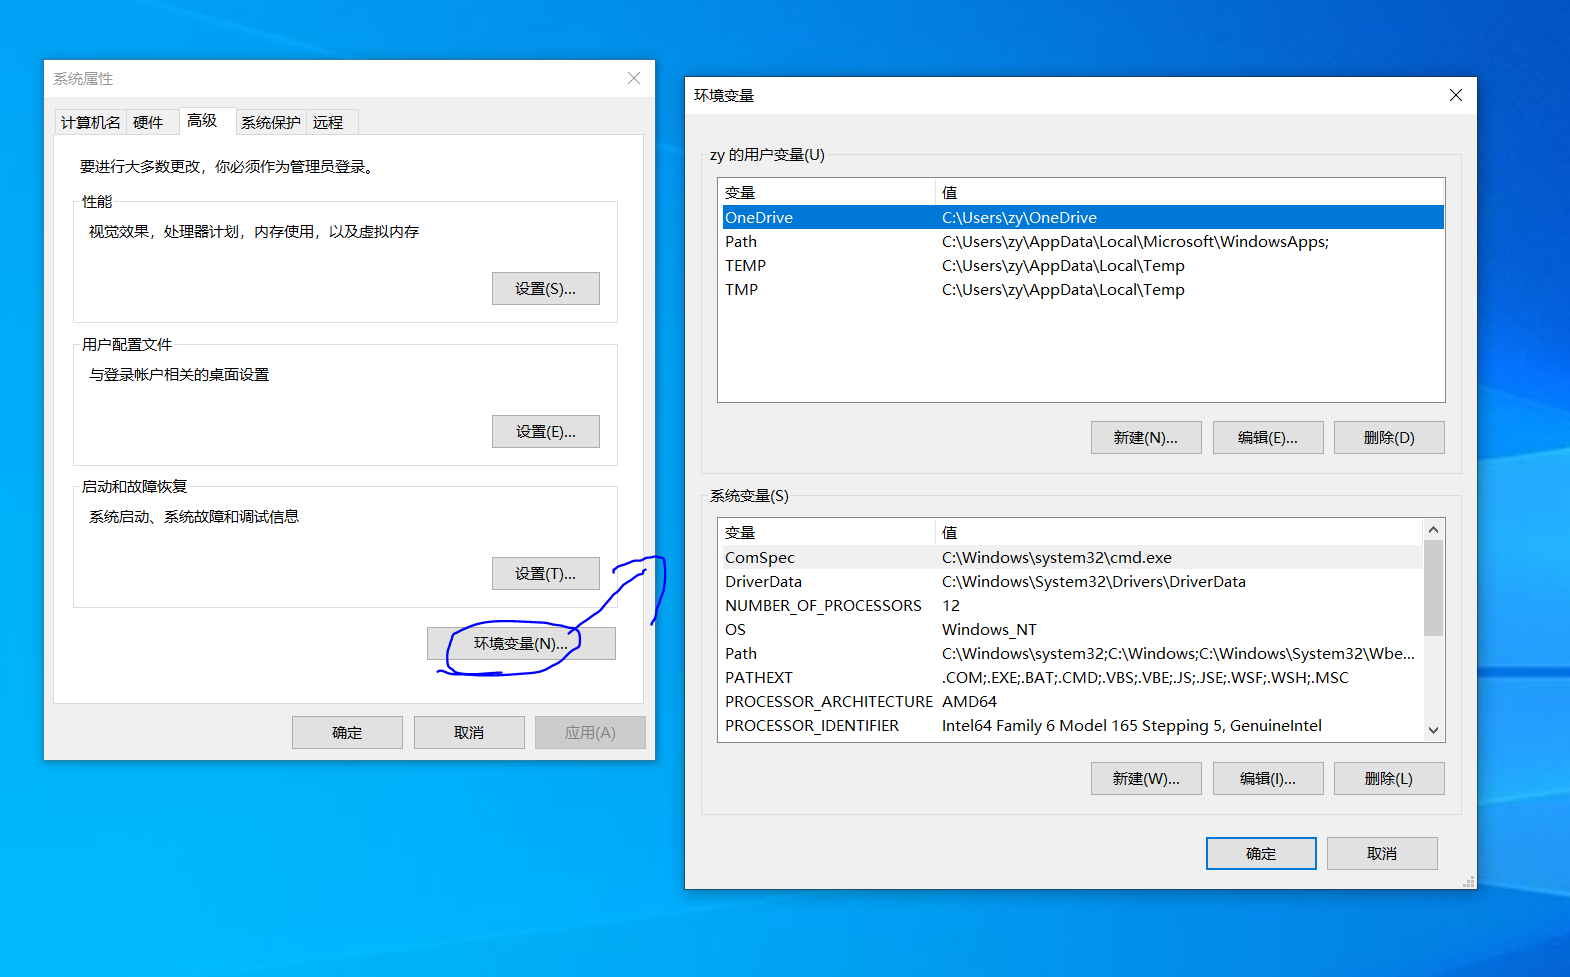This screenshot has height=977, width=1570.
Task: Click 编辑(I)... for system variables
Action: pyautogui.click(x=1268, y=778)
